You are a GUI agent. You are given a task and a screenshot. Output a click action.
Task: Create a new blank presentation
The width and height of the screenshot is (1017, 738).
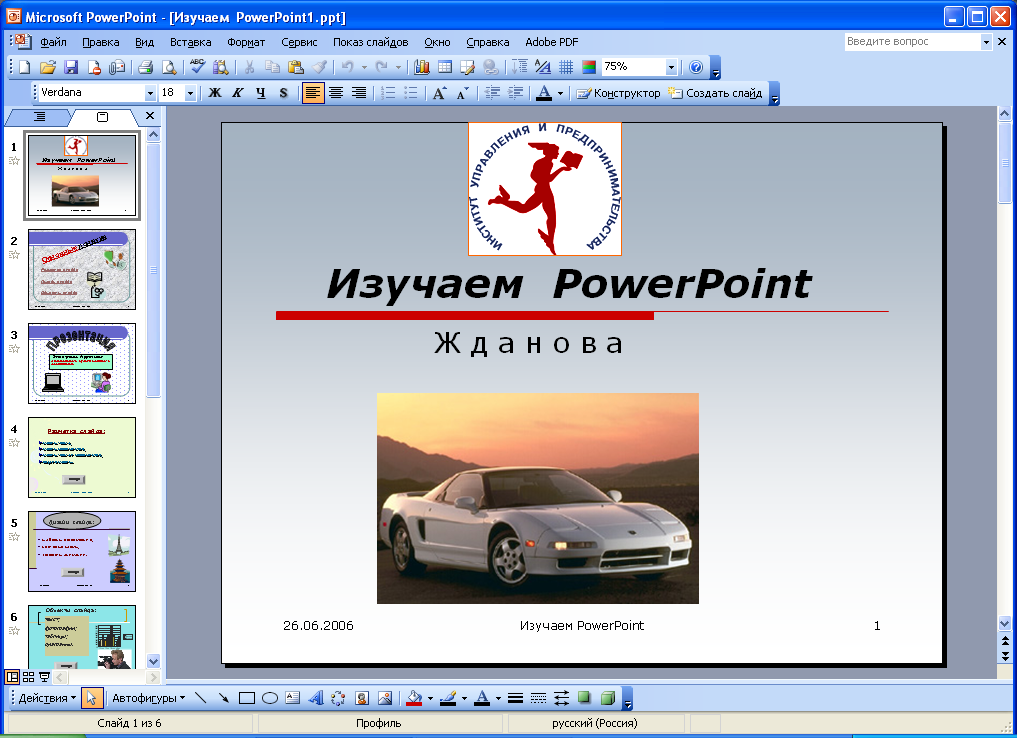click(x=25, y=67)
